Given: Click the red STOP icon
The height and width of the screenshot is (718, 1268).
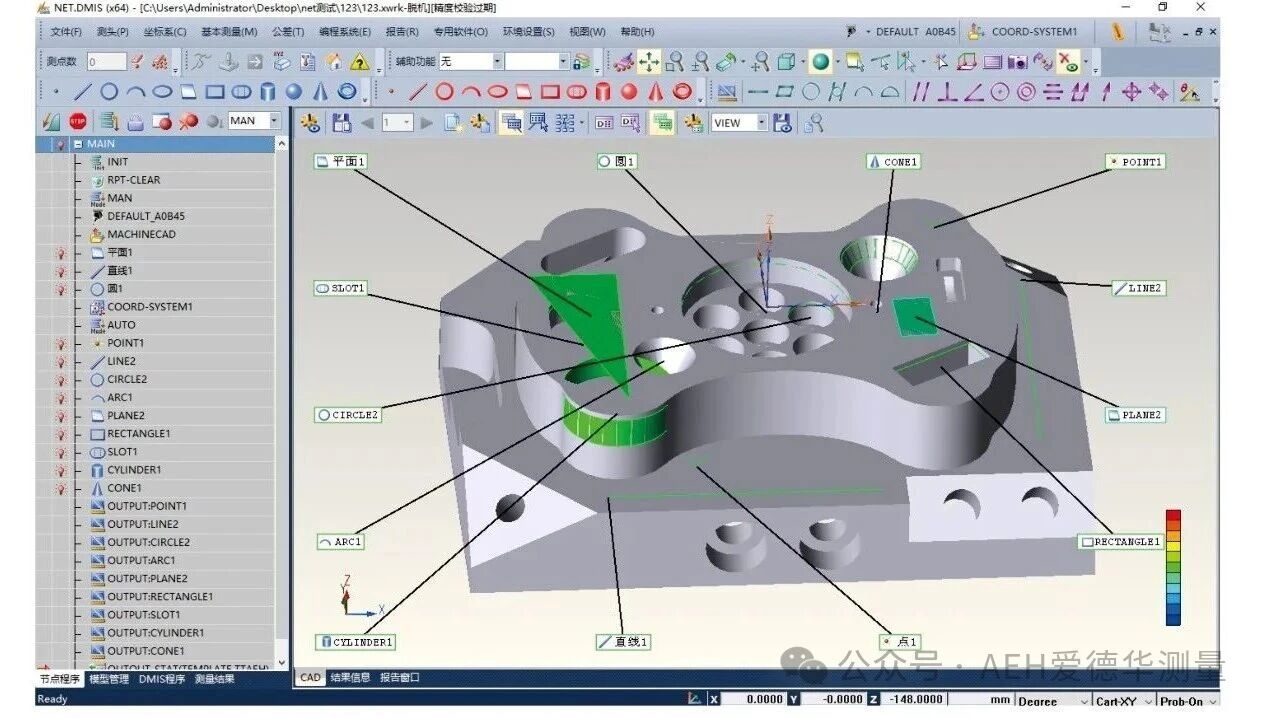Looking at the screenshot, I should coord(78,122).
